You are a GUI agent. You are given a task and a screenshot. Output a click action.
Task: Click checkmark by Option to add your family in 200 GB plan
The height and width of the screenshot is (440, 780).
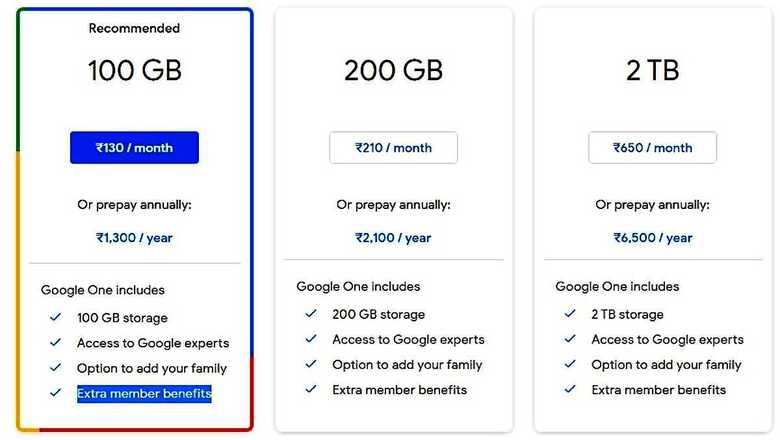point(311,365)
